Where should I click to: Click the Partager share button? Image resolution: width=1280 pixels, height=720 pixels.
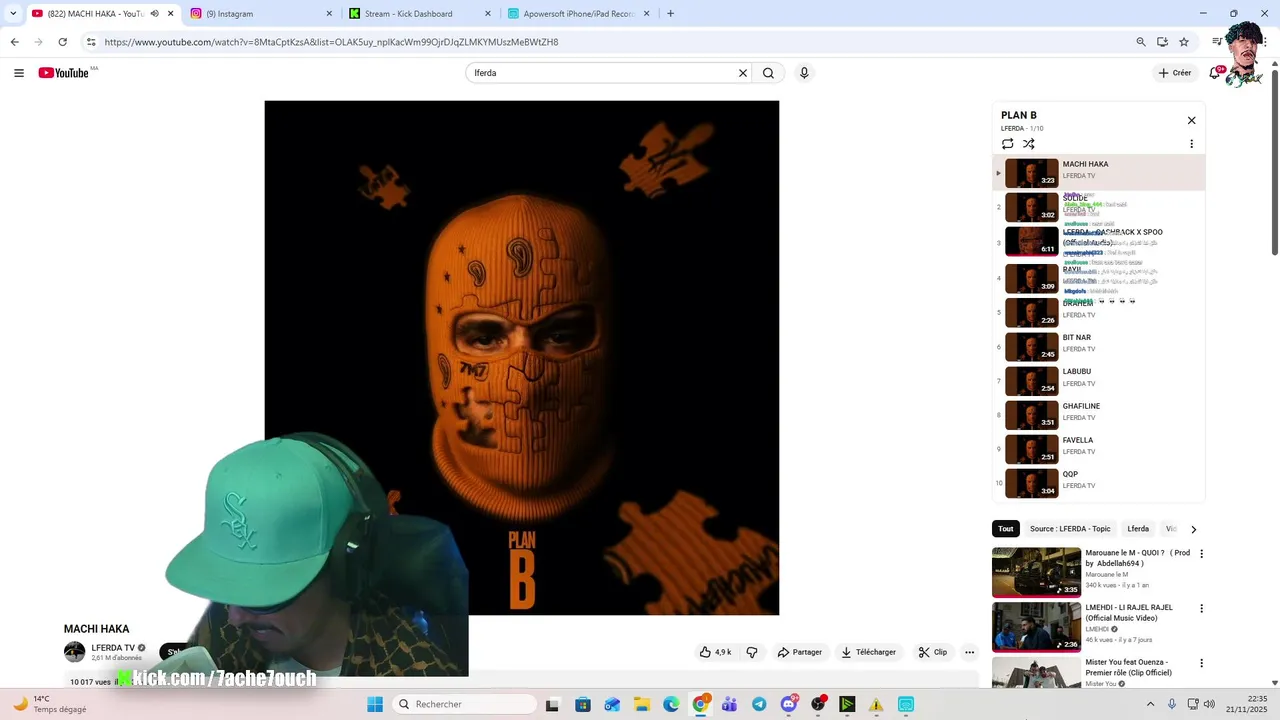click(x=800, y=652)
